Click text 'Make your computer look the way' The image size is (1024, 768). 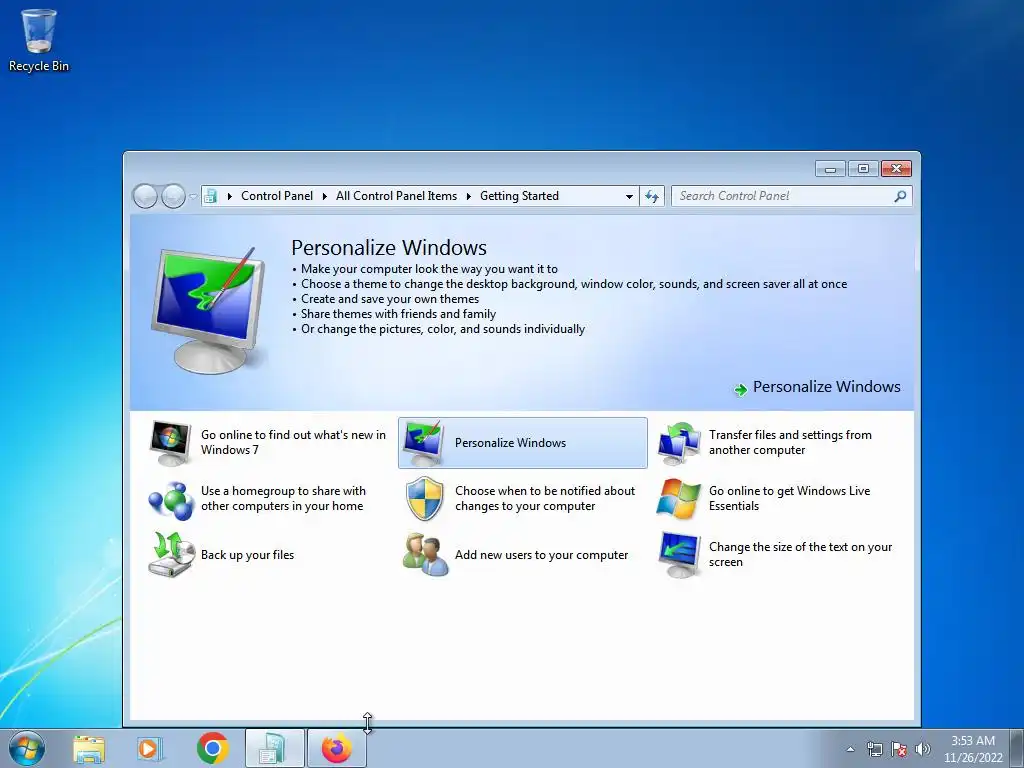(429, 269)
